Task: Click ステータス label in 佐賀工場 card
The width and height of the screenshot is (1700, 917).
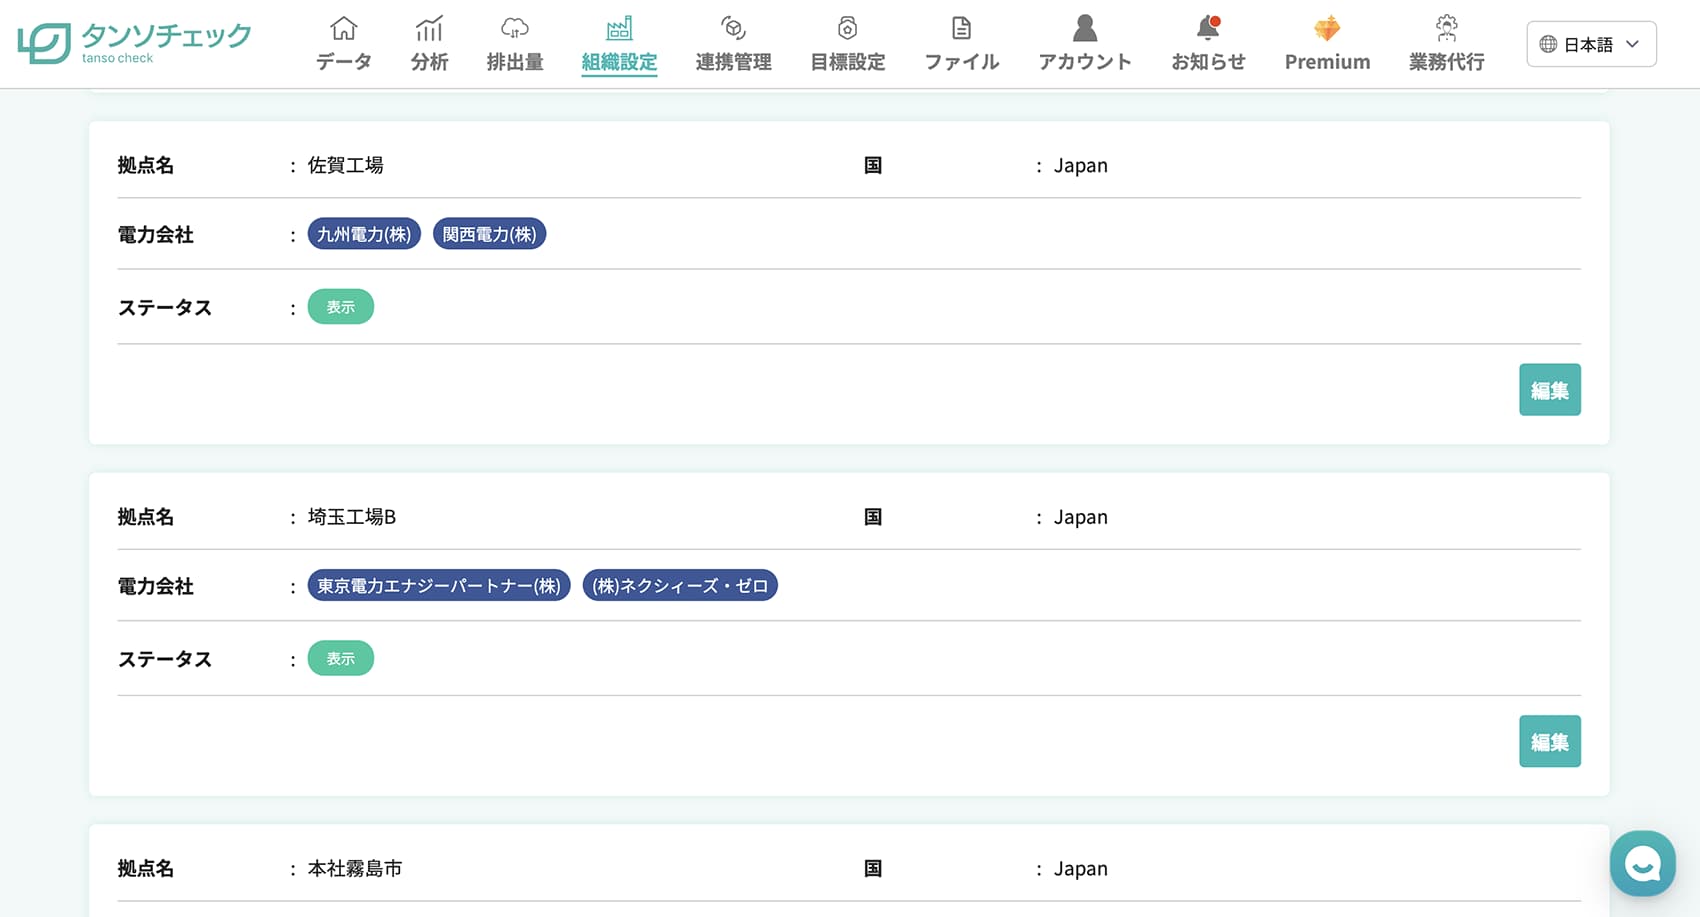Action: pos(165,307)
